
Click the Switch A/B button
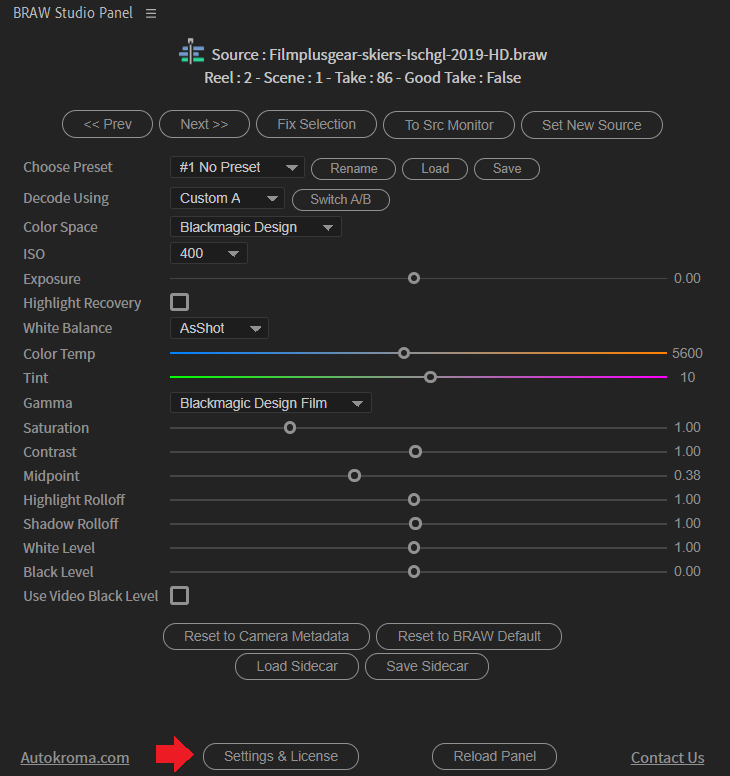tap(341, 199)
